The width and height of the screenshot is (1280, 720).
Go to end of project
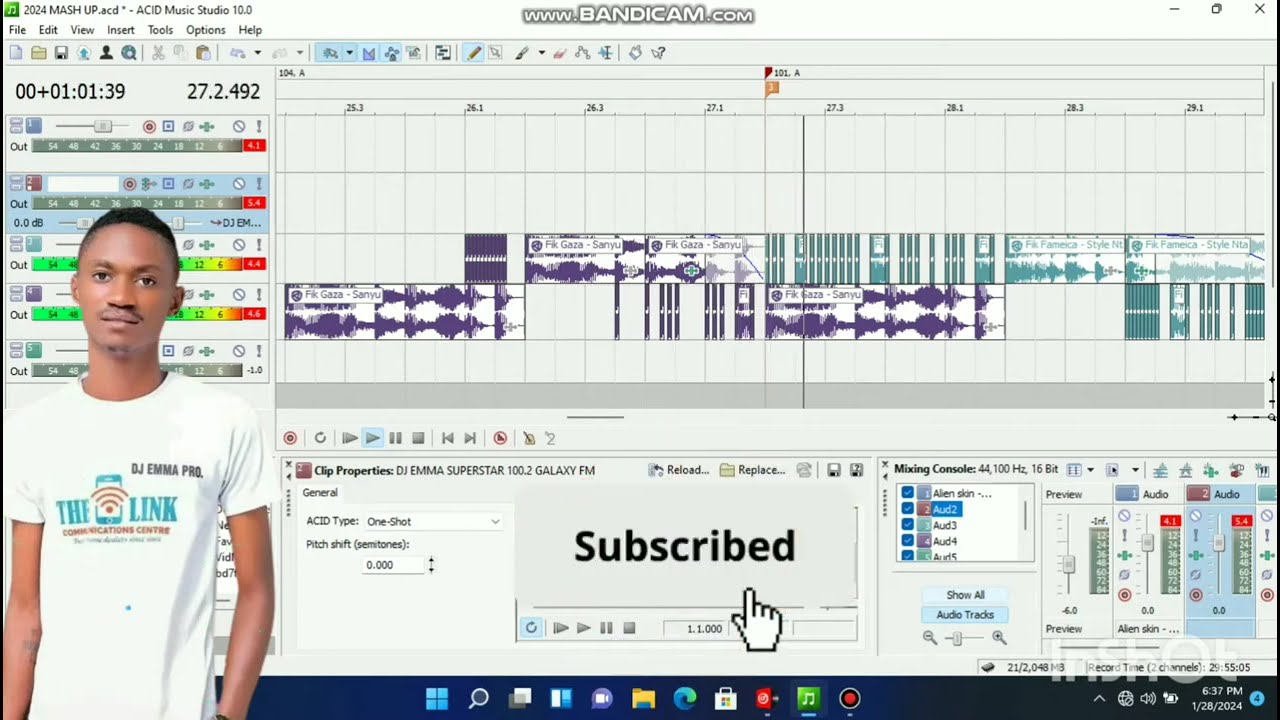[x=470, y=438]
